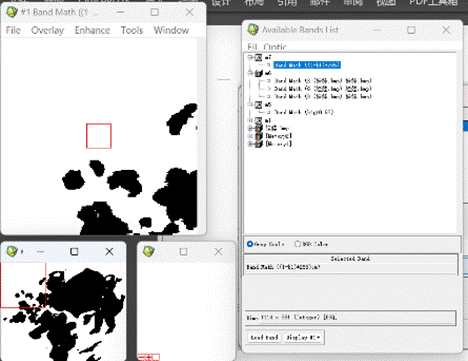Click zoom-in plus box in Zoom window
468x361 pixels.
(148, 357)
